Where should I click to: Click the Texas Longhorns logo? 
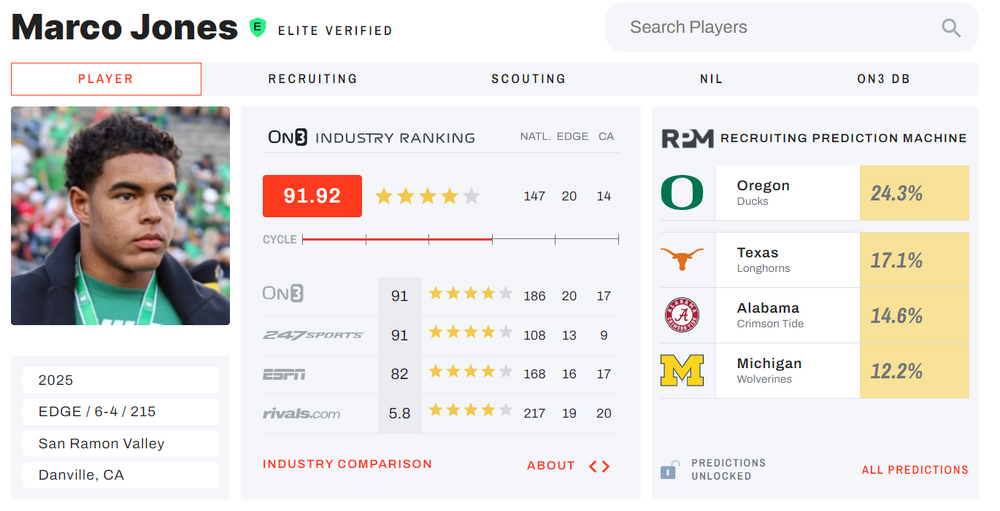point(682,260)
